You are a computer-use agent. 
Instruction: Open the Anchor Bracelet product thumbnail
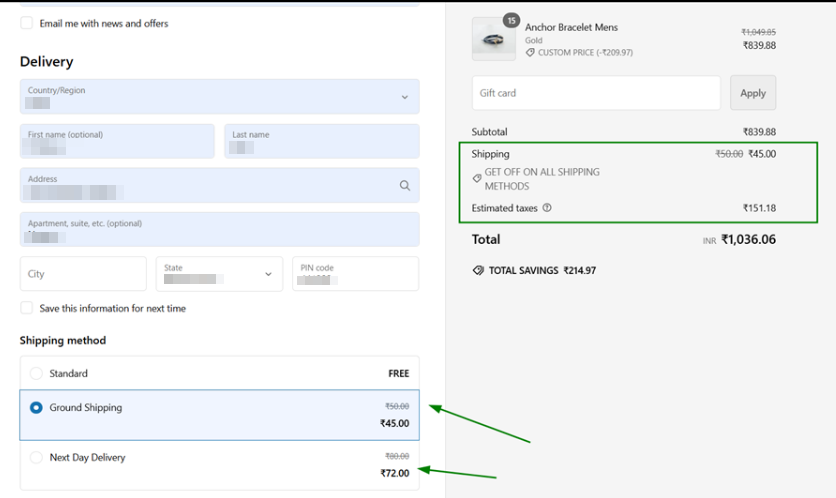[493, 40]
